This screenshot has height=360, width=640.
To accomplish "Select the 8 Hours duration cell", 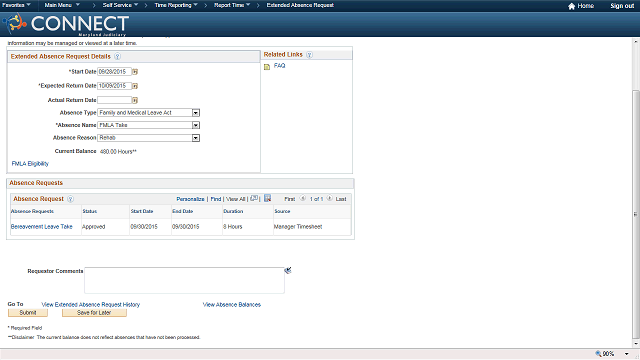I will [x=233, y=227].
